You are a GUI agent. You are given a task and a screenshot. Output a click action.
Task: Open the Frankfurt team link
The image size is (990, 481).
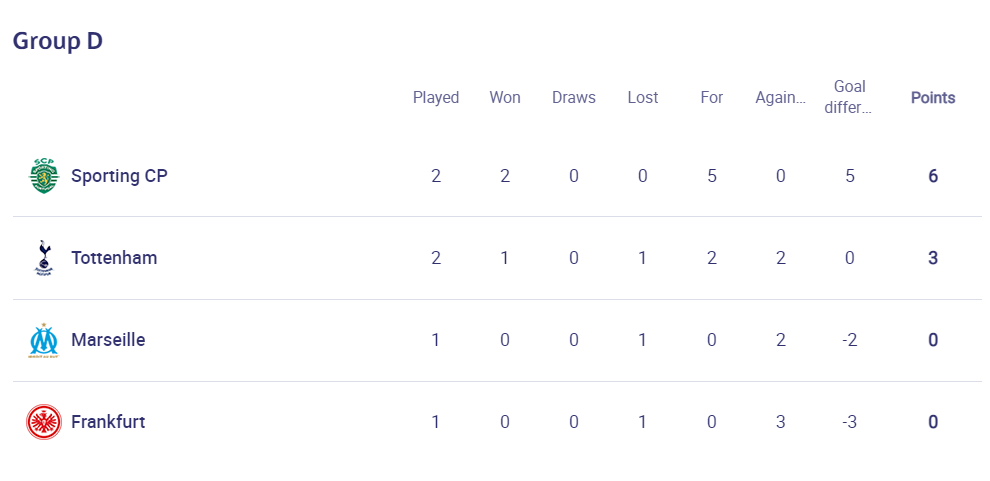pyautogui.click(x=108, y=422)
